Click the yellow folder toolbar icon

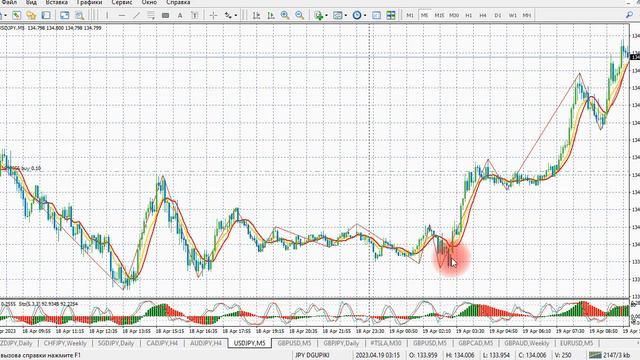[31, 16]
